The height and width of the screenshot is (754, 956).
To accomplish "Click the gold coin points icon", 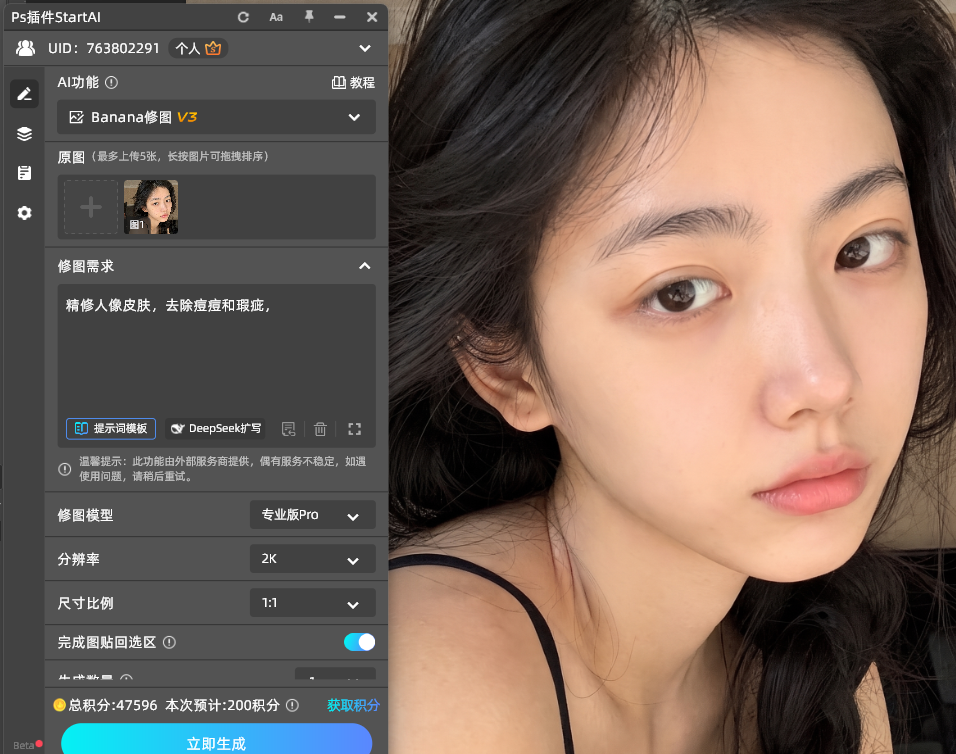I will pyautogui.click(x=59, y=705).
